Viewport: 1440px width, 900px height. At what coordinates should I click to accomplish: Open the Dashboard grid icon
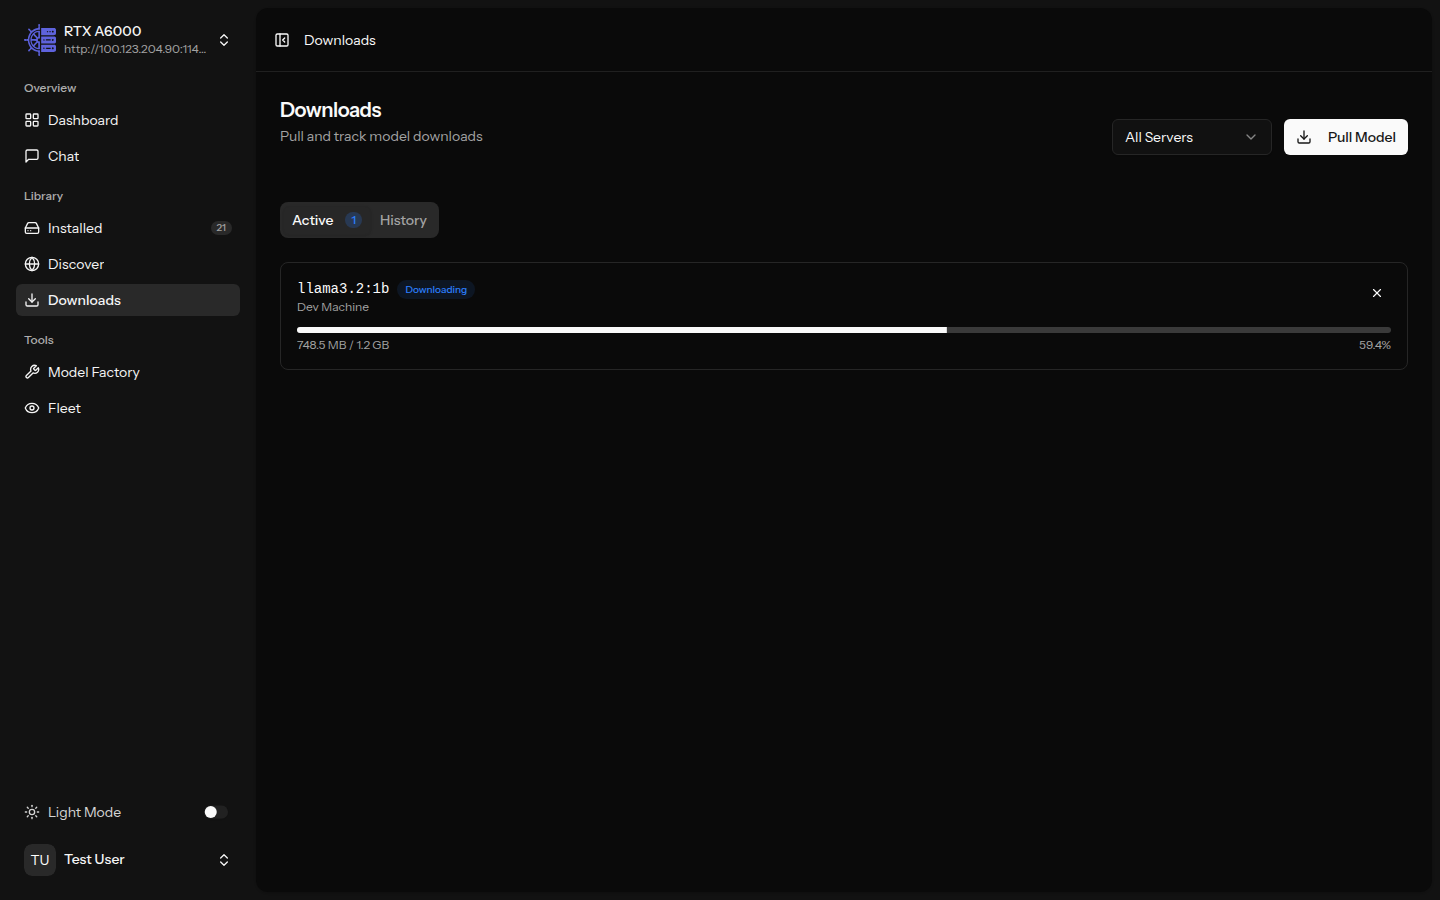pos(31,120)
